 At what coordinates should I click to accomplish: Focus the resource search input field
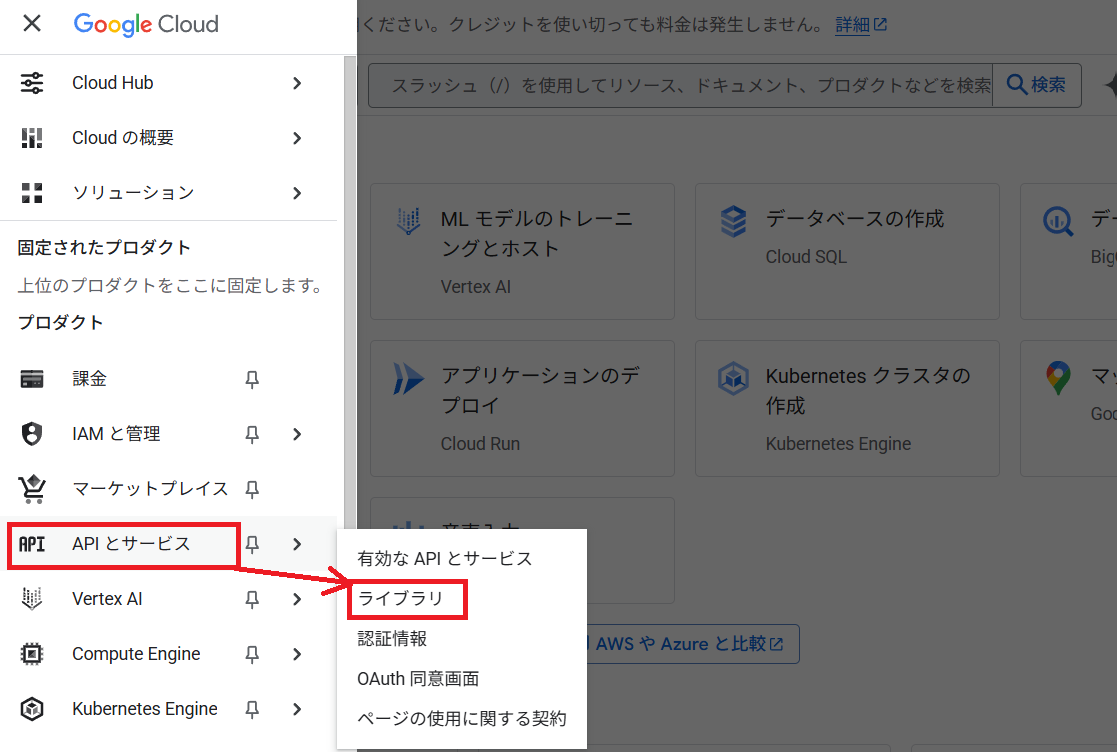[x=680, y=85]
